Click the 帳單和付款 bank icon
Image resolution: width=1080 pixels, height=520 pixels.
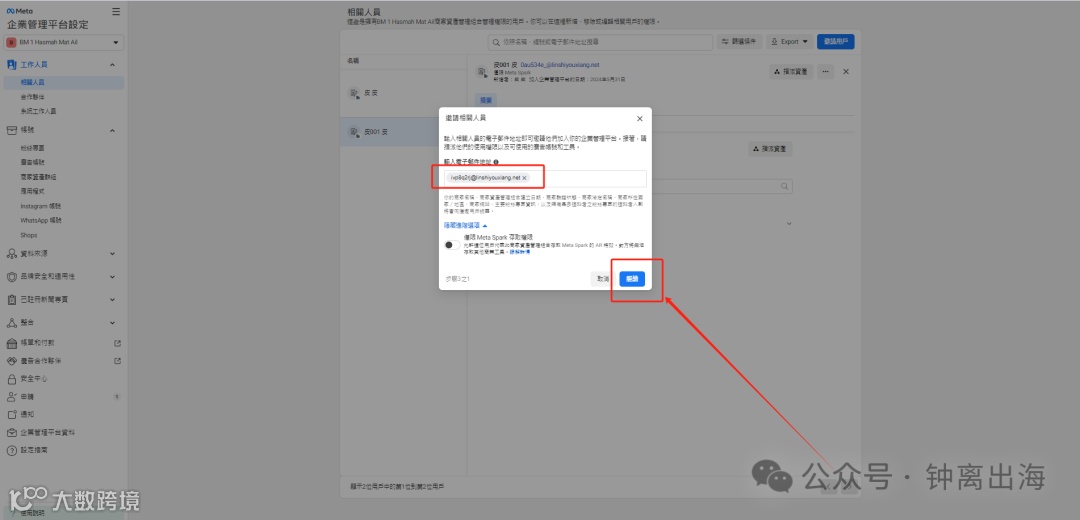click(11, 342)
